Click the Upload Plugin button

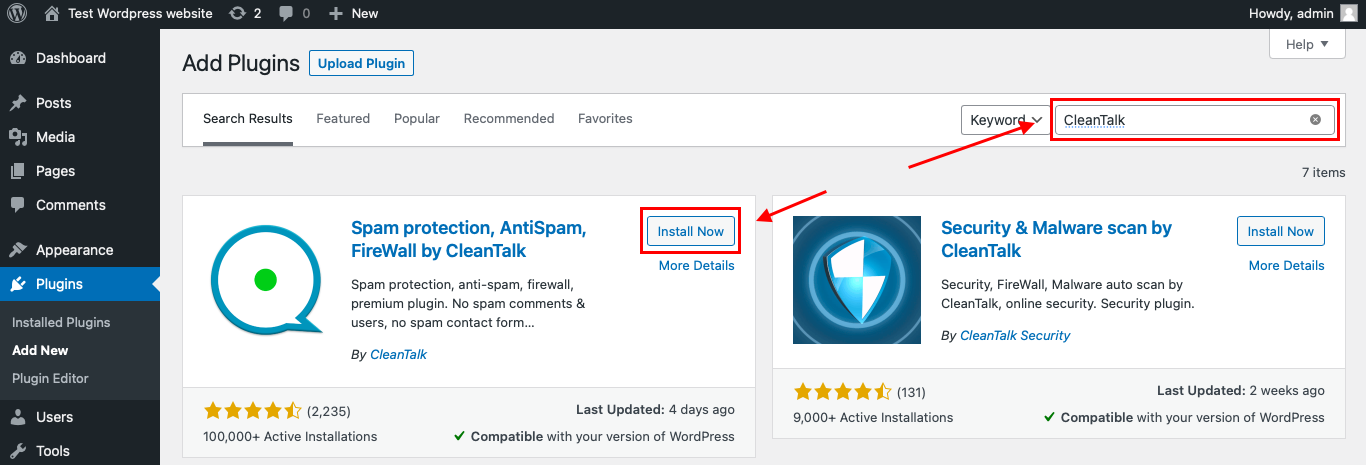pos(361,63)
